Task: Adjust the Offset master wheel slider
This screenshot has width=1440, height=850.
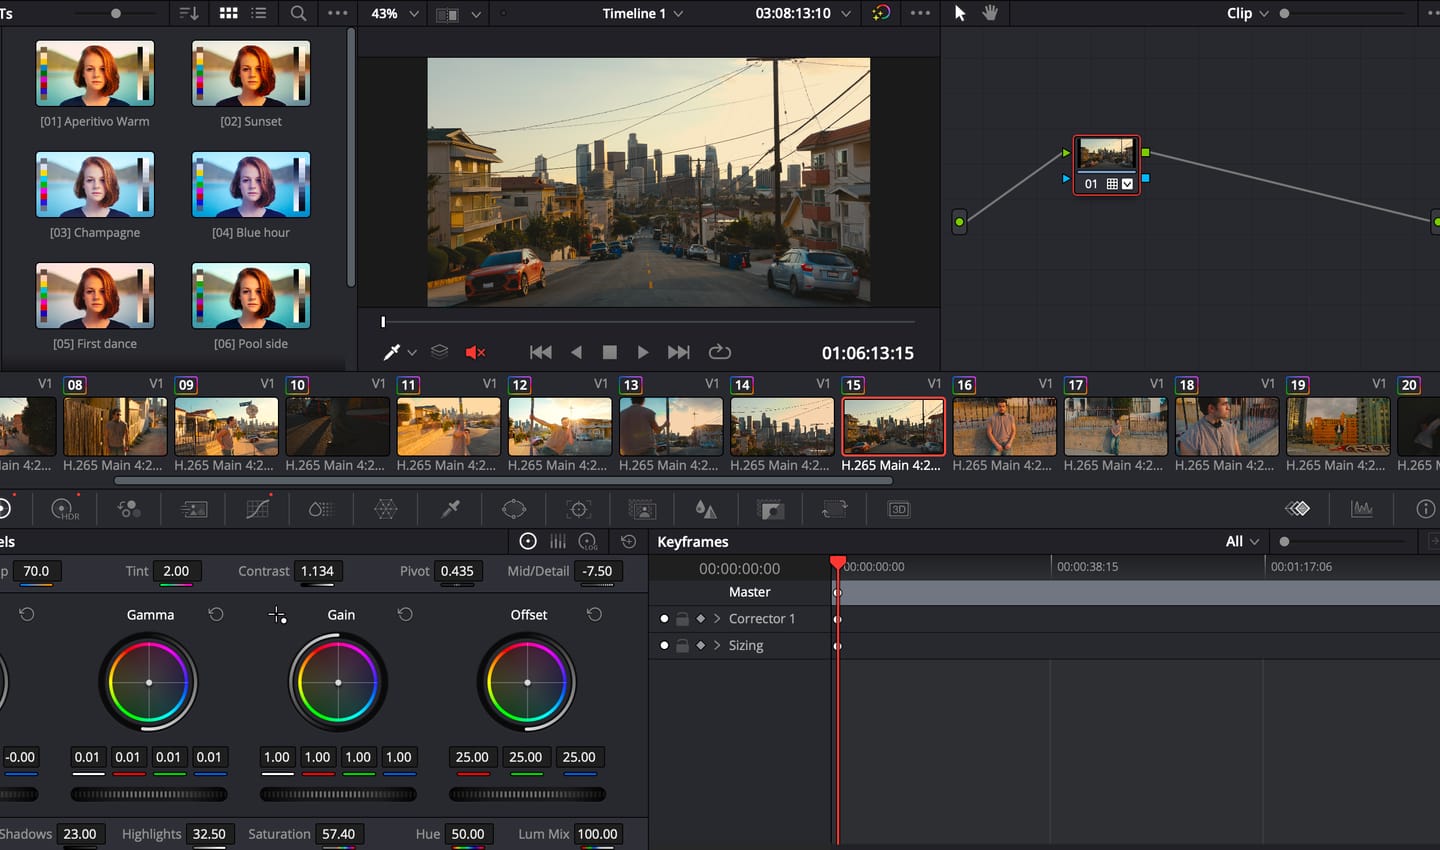Action: pyautogui.click(x=527, y=794)
